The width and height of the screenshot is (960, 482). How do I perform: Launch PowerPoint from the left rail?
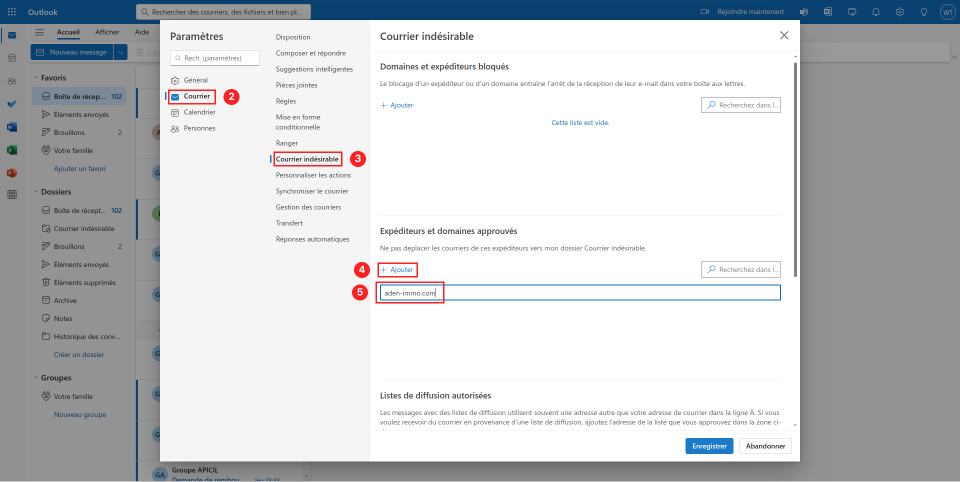point(12,173)
